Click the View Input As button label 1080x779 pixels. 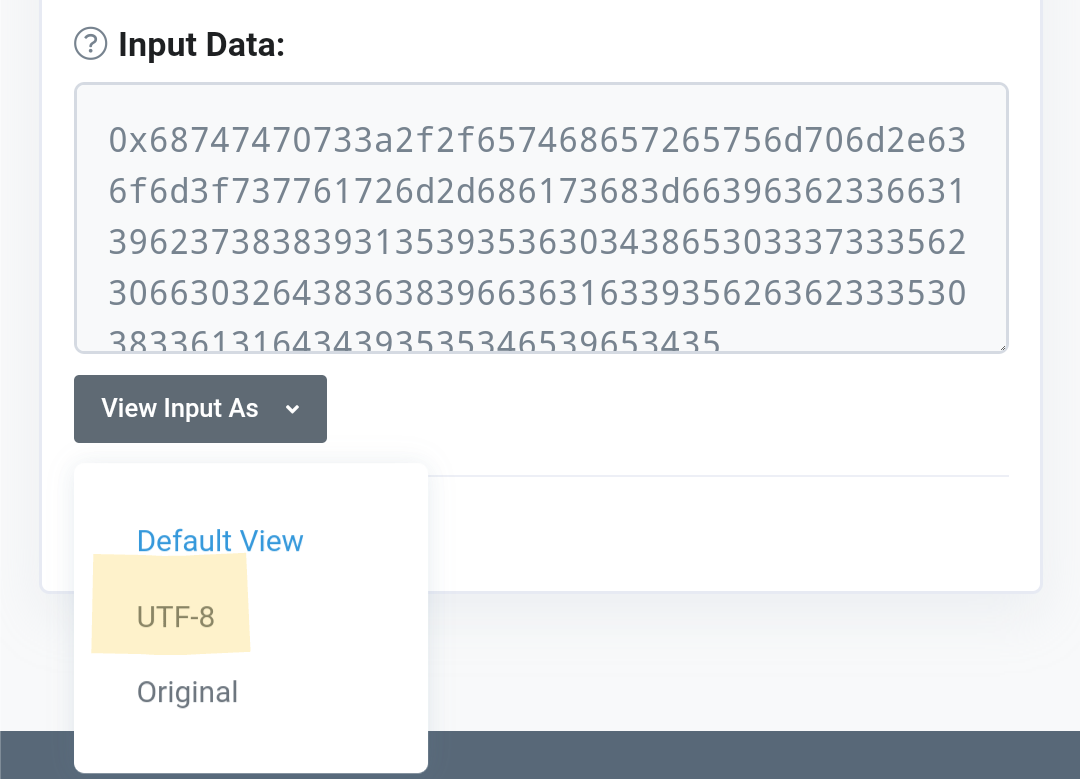(180, 408)
